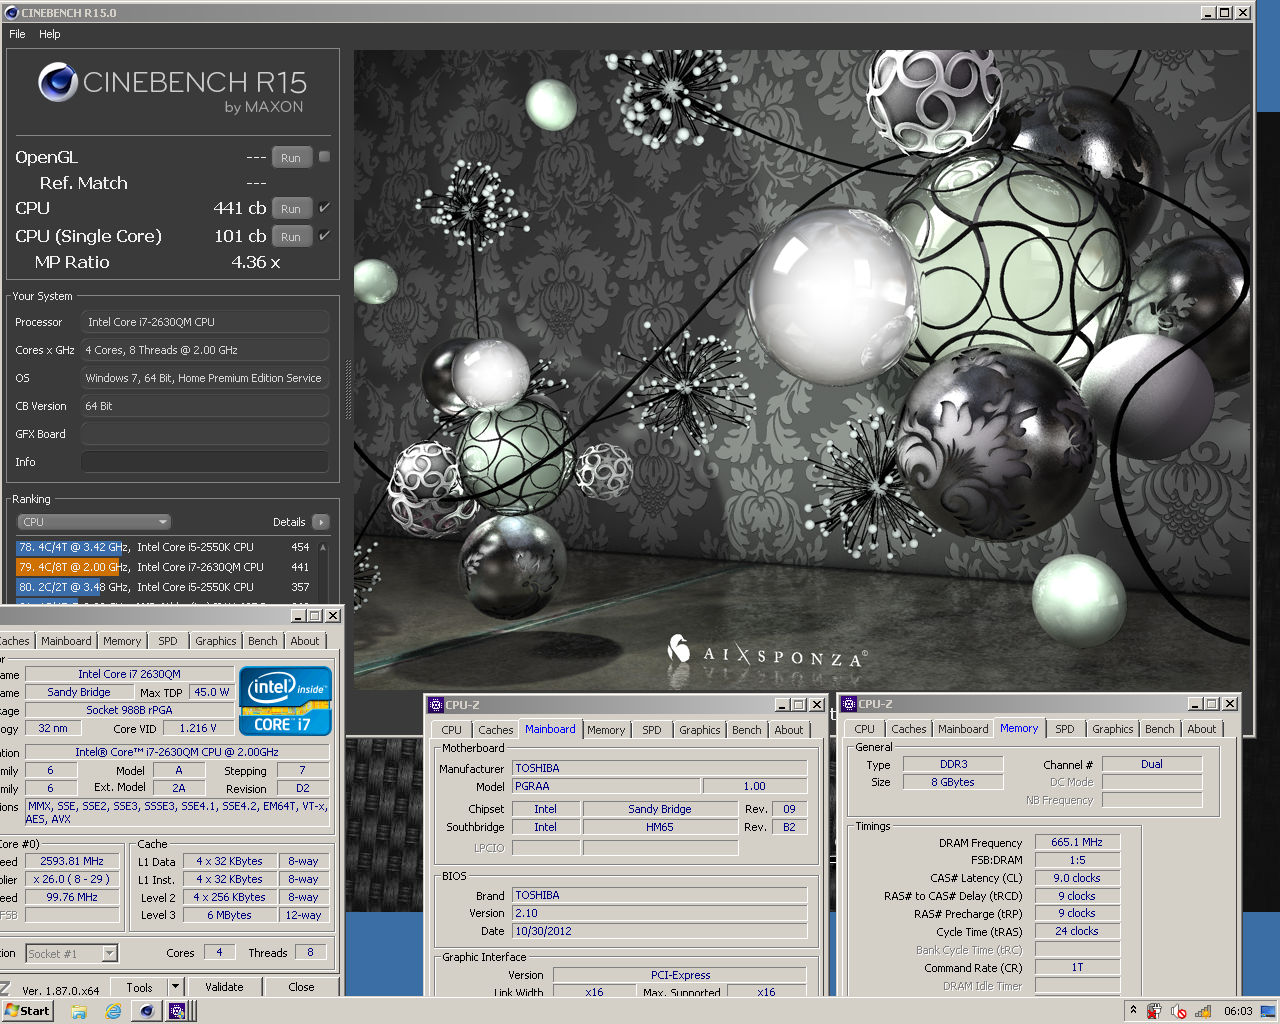The width and height of the screenshot is (1280, 1024).
Task: Click Cinebench title bar application icon
Action: point(11,13)
